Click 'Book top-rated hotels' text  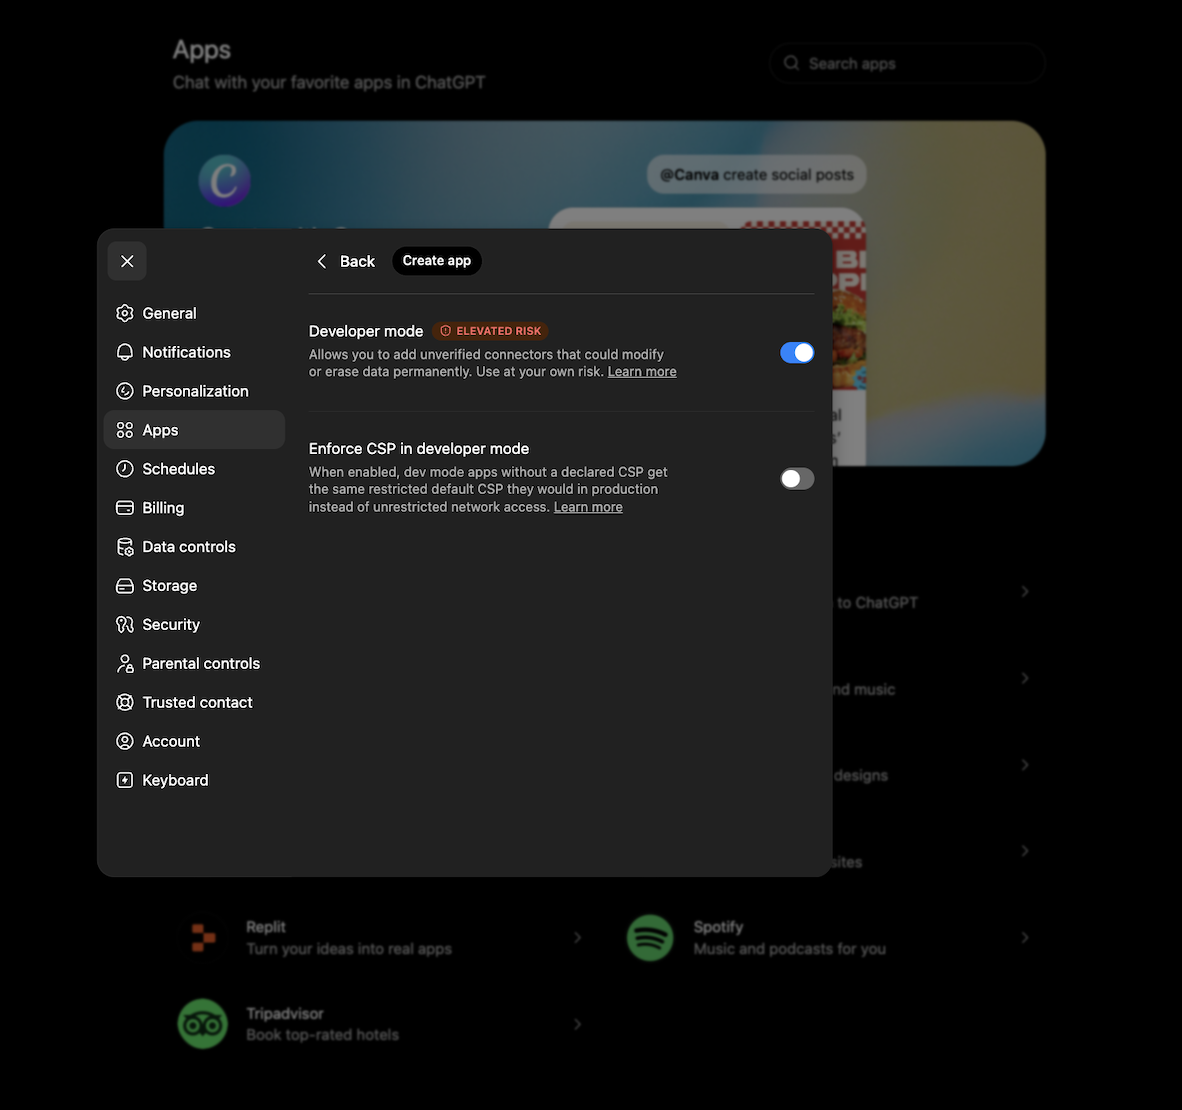tap(322, 1035)
